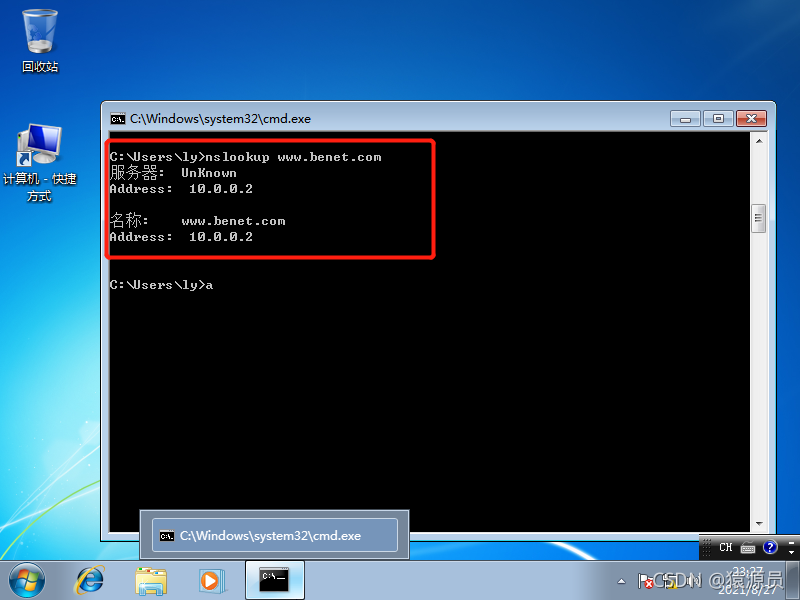Click the console scrollbar down arrow
The image size is (800, 600).
[759, 523]
